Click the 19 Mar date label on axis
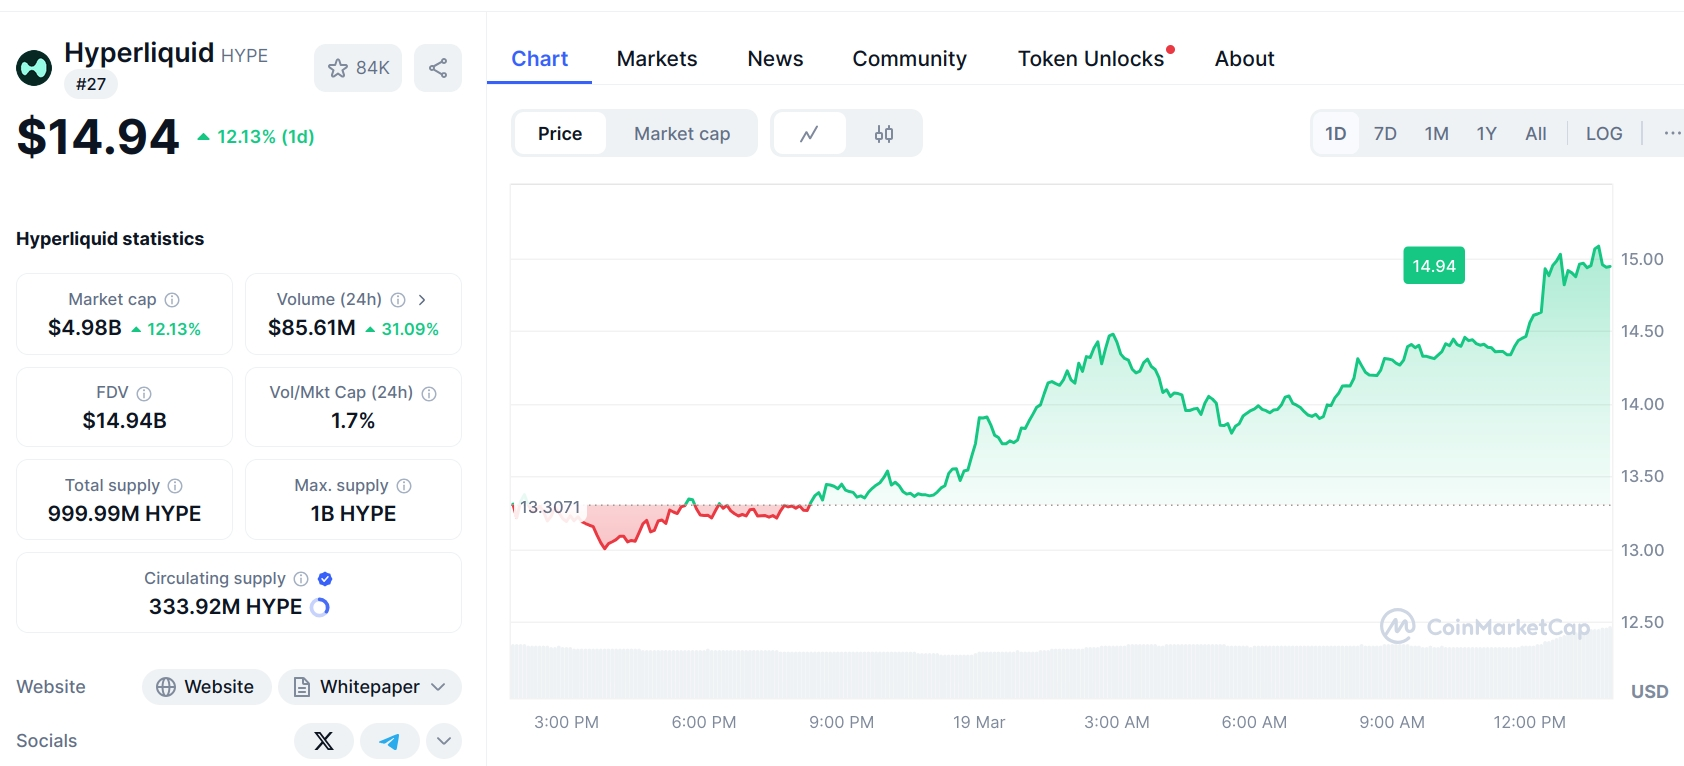This screenshot has width=1684, height=766. pos(979,722)
